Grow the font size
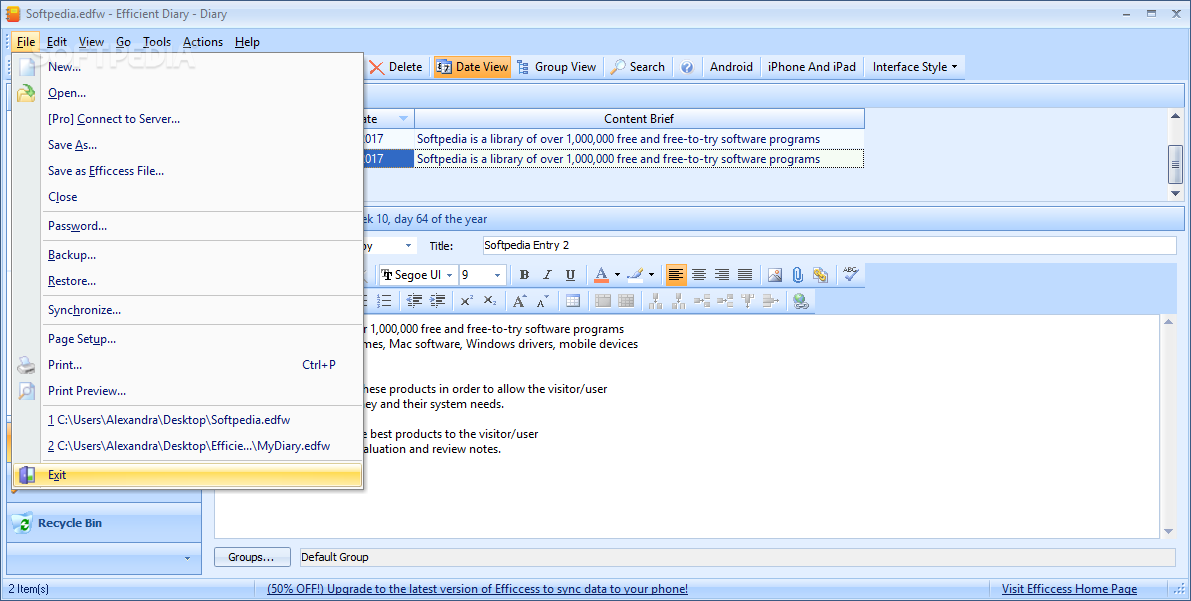Screen dimensions: 1191x601 coord(520,301)
